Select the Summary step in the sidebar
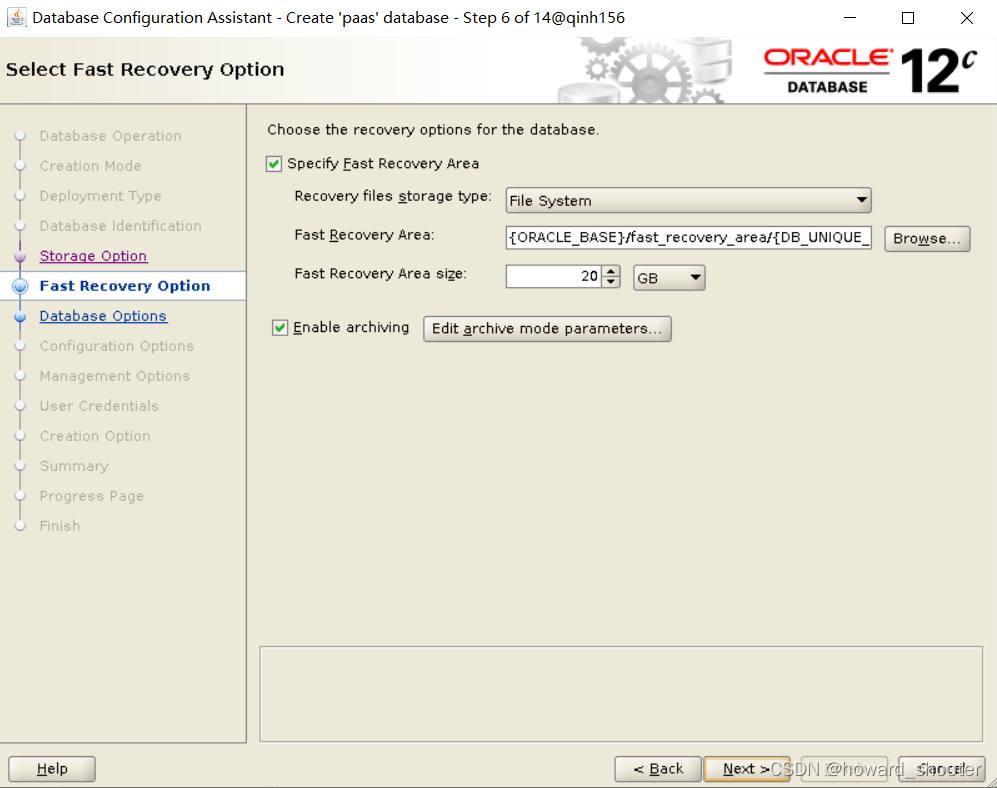Viewport: 997px width, 788px height. [74, 465]
